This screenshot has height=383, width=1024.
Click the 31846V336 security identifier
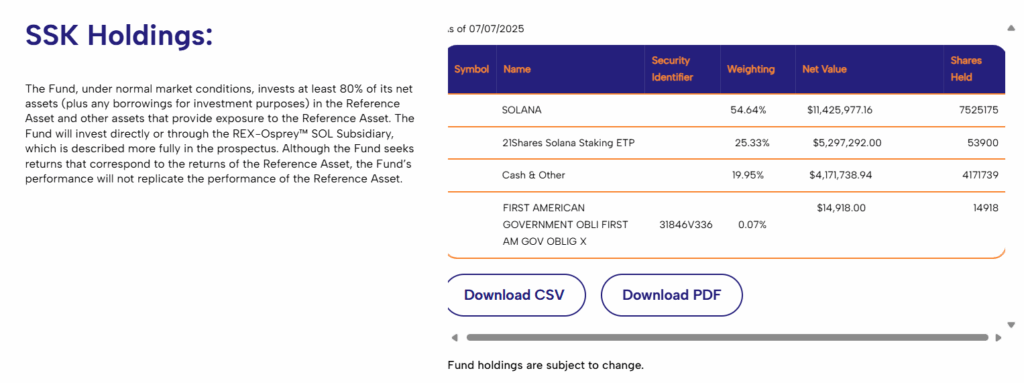point(686,225)
